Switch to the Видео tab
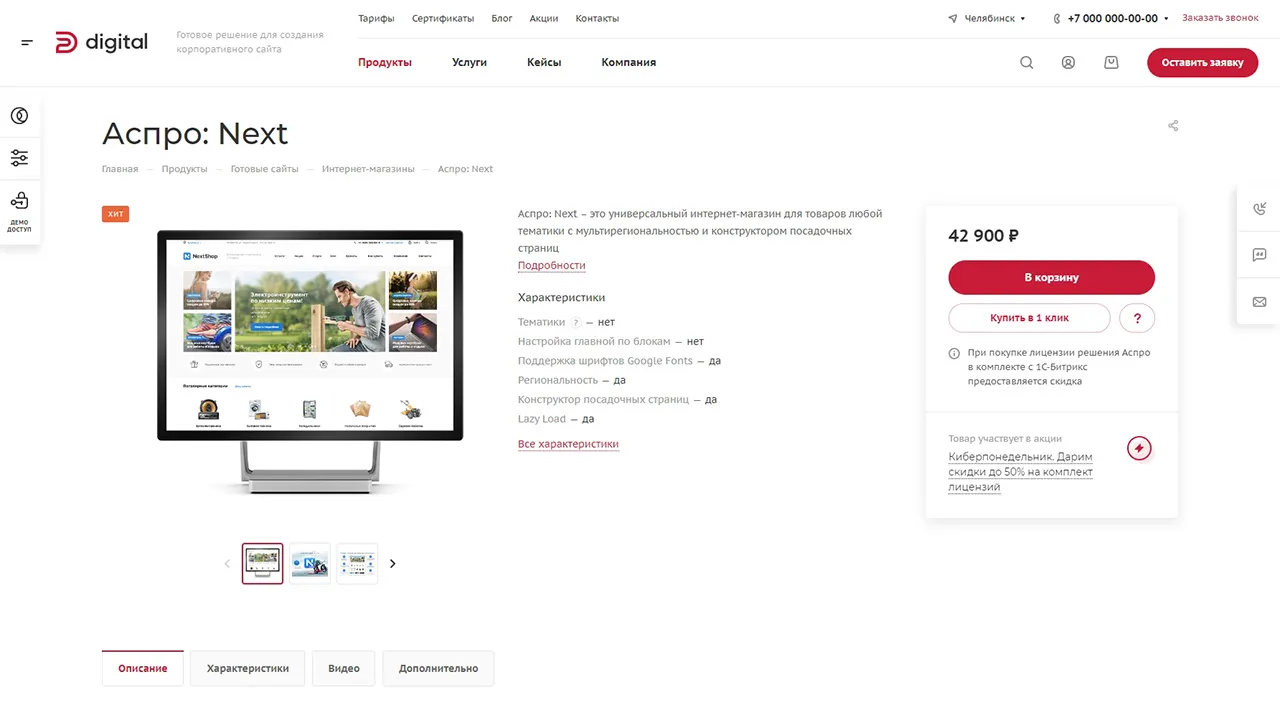The image size is (1280, 720). point(344,668)
